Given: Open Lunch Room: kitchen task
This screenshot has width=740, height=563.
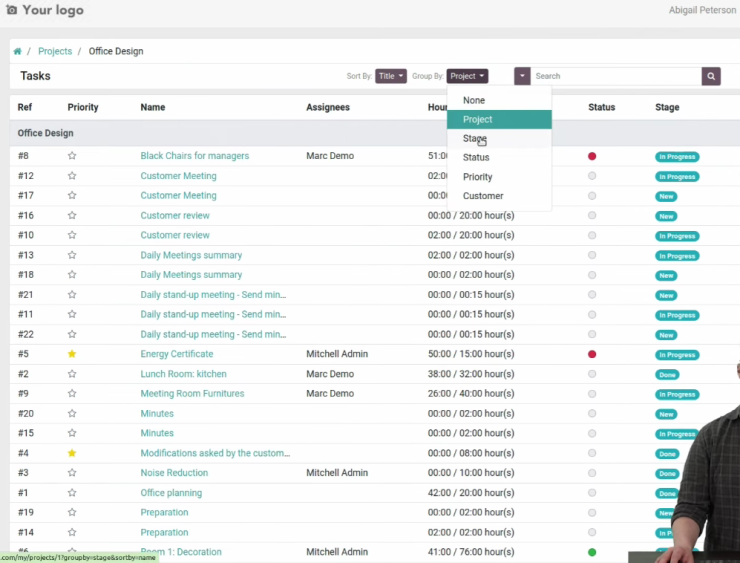Looking at the screenshot, I should (184, 374).
